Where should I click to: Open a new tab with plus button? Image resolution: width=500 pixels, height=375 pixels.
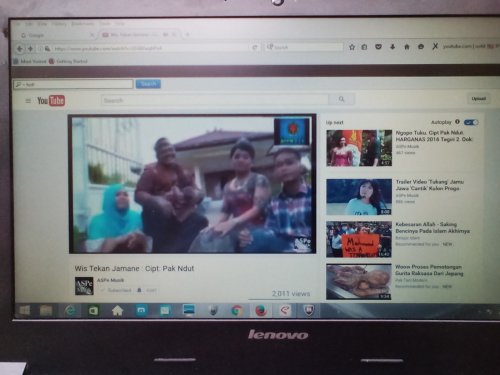188,34
